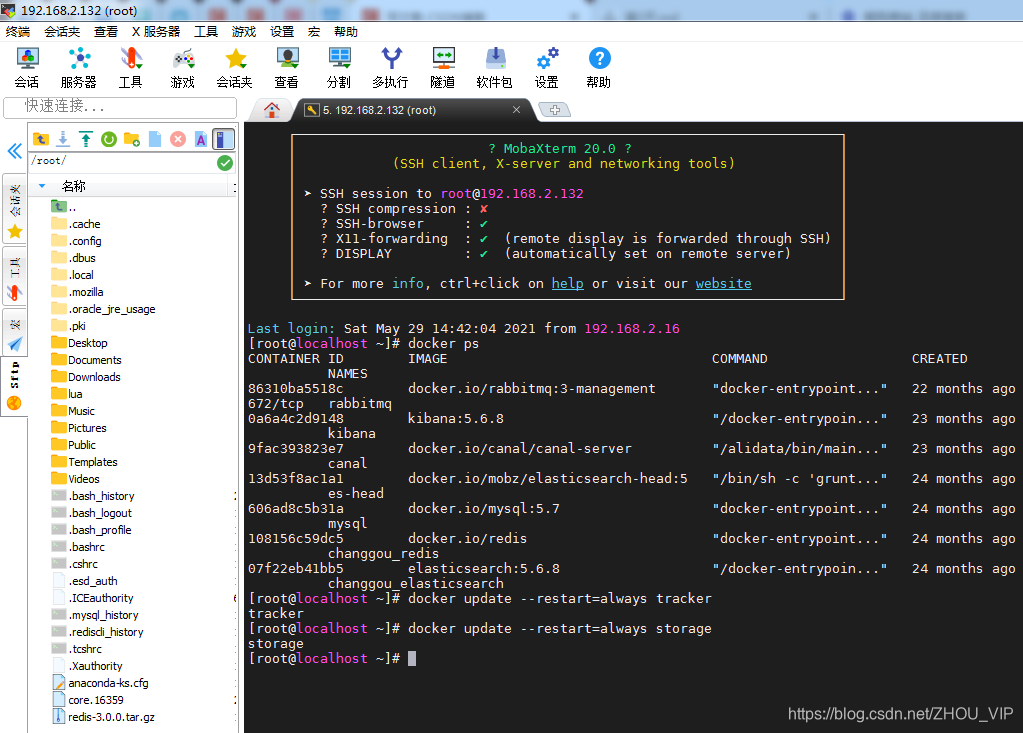Toggle the follow terminal folder button
1023x733 pixels.
point(223,139)
